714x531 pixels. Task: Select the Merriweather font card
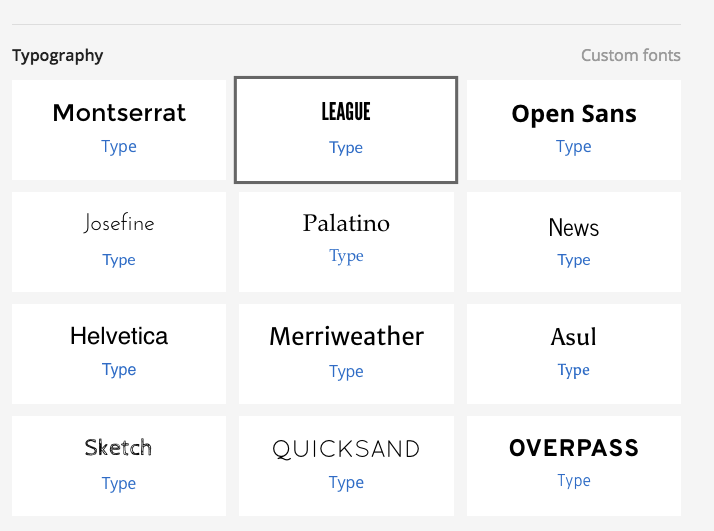[x=346, y=354]
